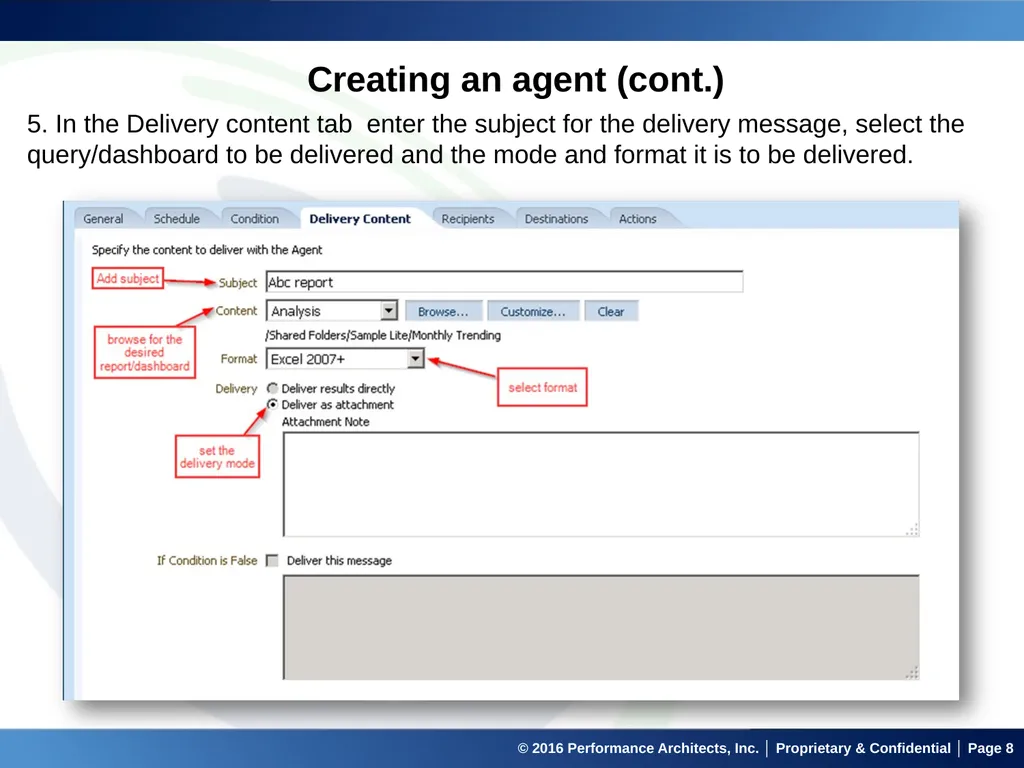Select Deliver results directly radio button
Viewport: 1024px width, 768px height.
[x=272, y=388]
